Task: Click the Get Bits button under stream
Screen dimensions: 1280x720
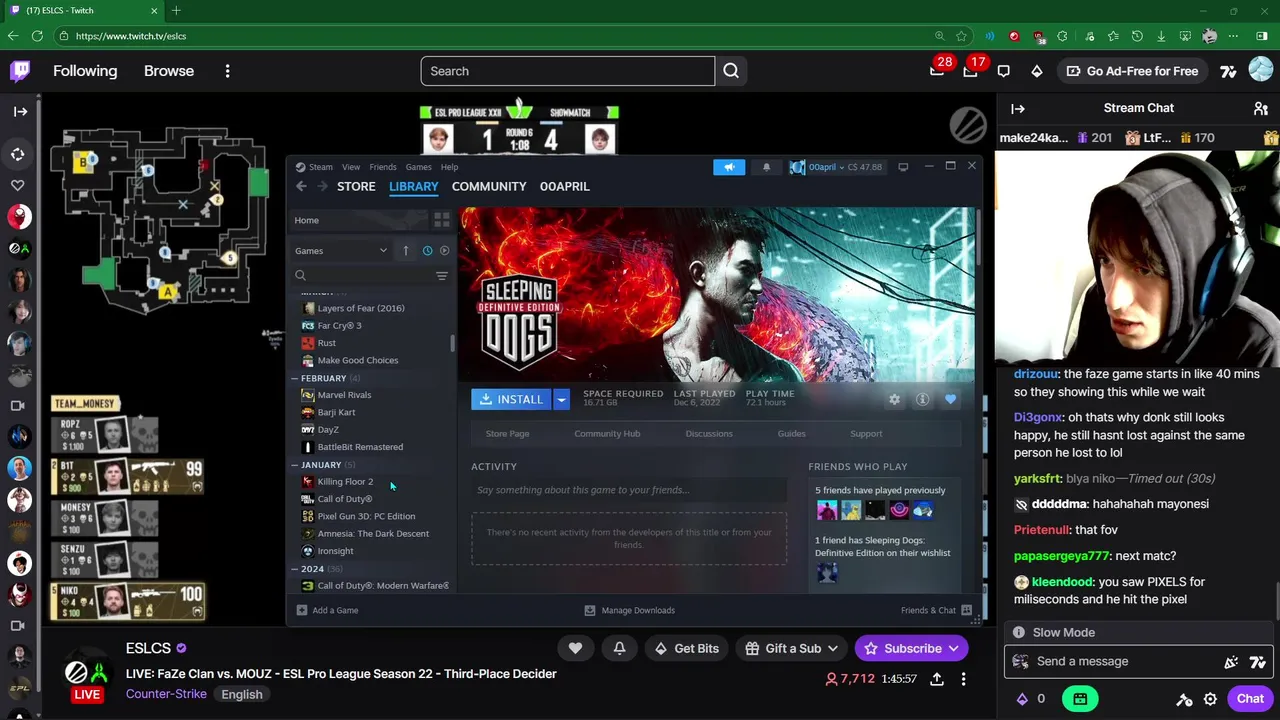Action: tap(685, 648)
